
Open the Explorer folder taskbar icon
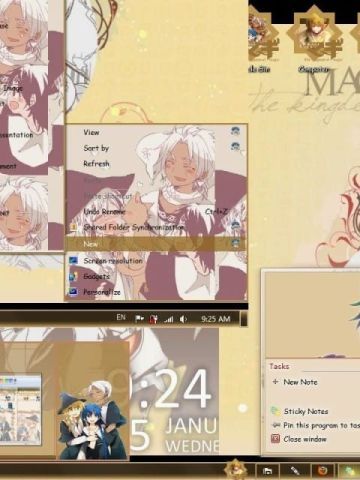pos(267,471)
